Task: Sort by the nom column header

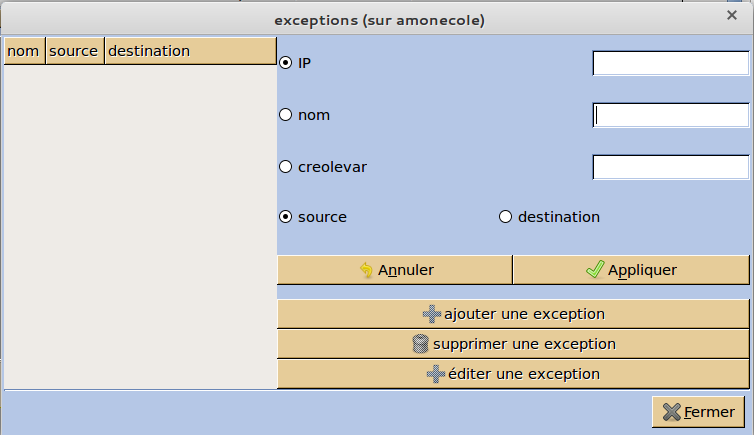Action: (x=25, y=51)
